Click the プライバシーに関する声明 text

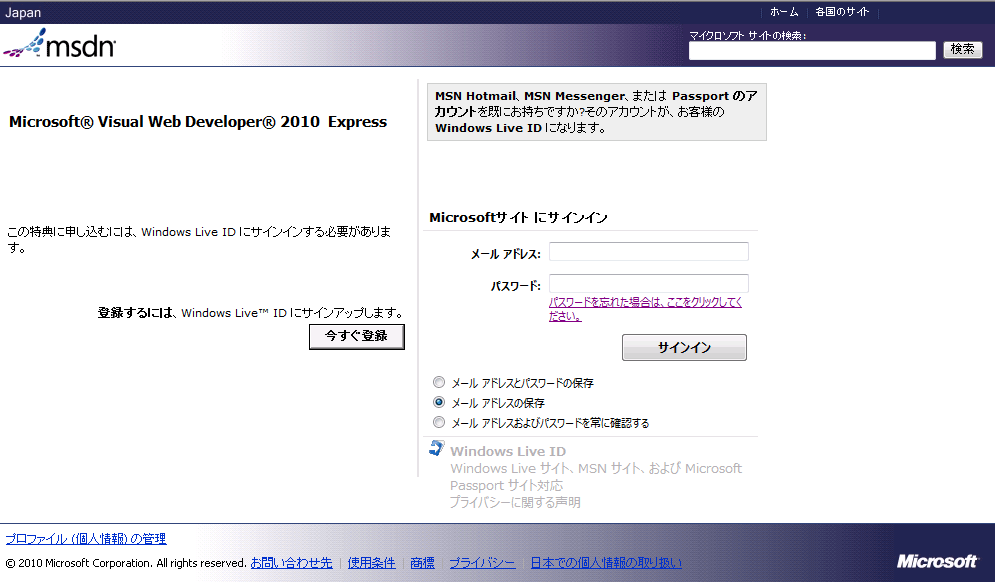tap(515, 503)
